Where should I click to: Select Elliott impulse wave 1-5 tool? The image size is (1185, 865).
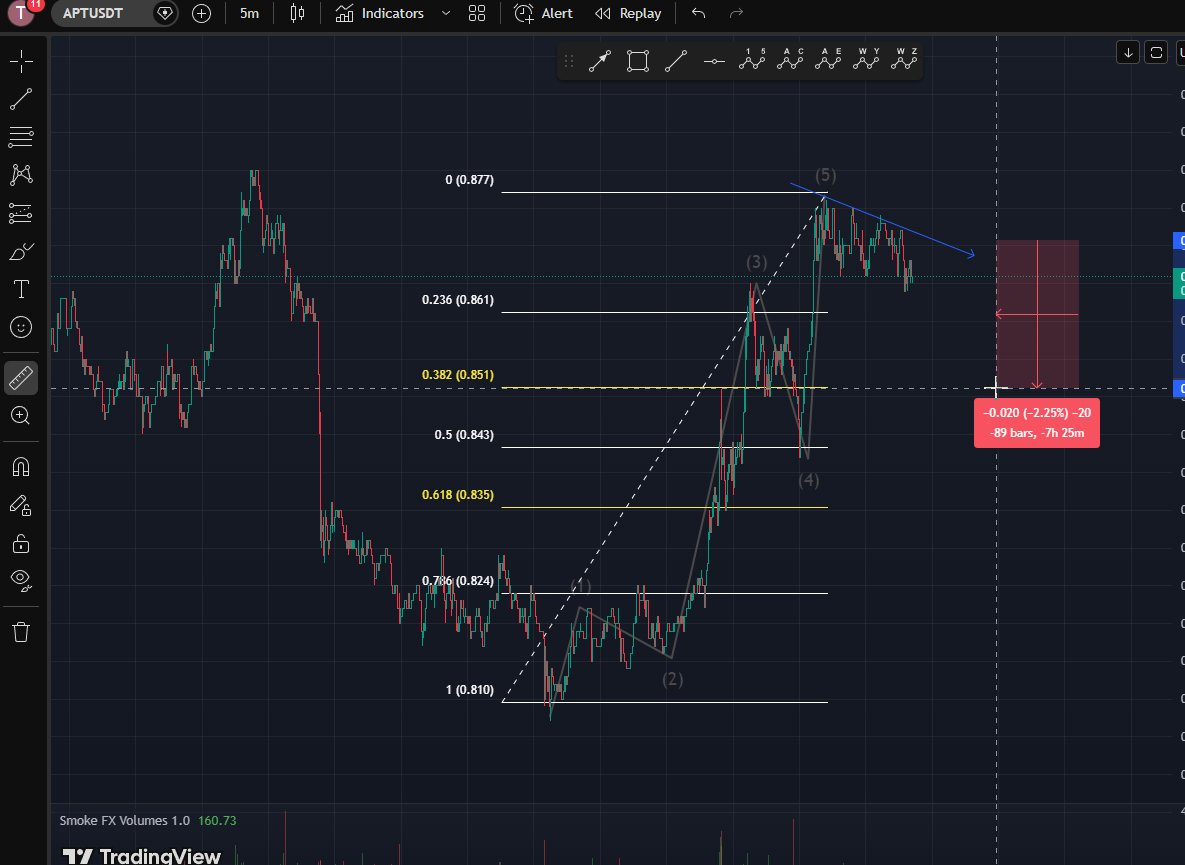pos(752,60)
